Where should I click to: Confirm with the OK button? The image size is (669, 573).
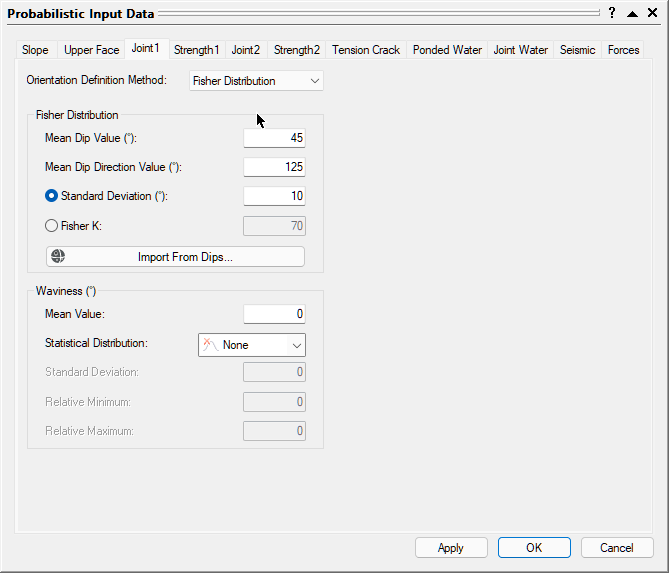(534, 547)
